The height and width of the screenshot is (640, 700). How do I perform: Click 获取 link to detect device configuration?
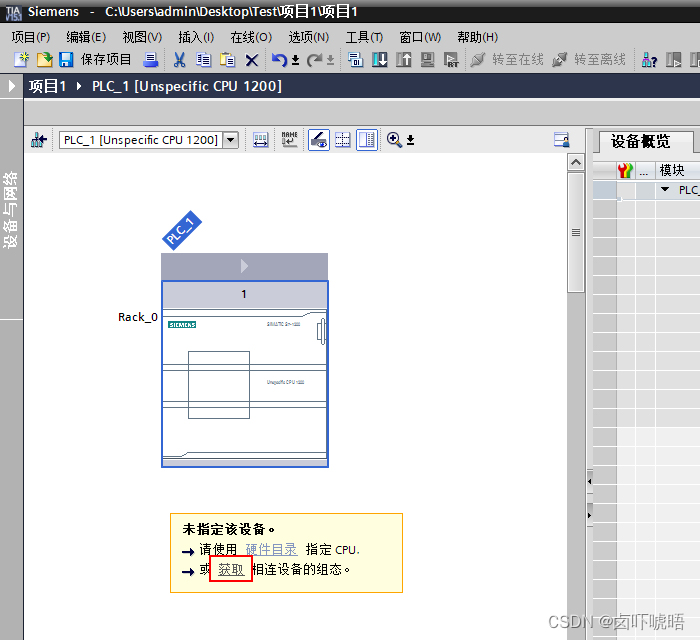[231, 569]
